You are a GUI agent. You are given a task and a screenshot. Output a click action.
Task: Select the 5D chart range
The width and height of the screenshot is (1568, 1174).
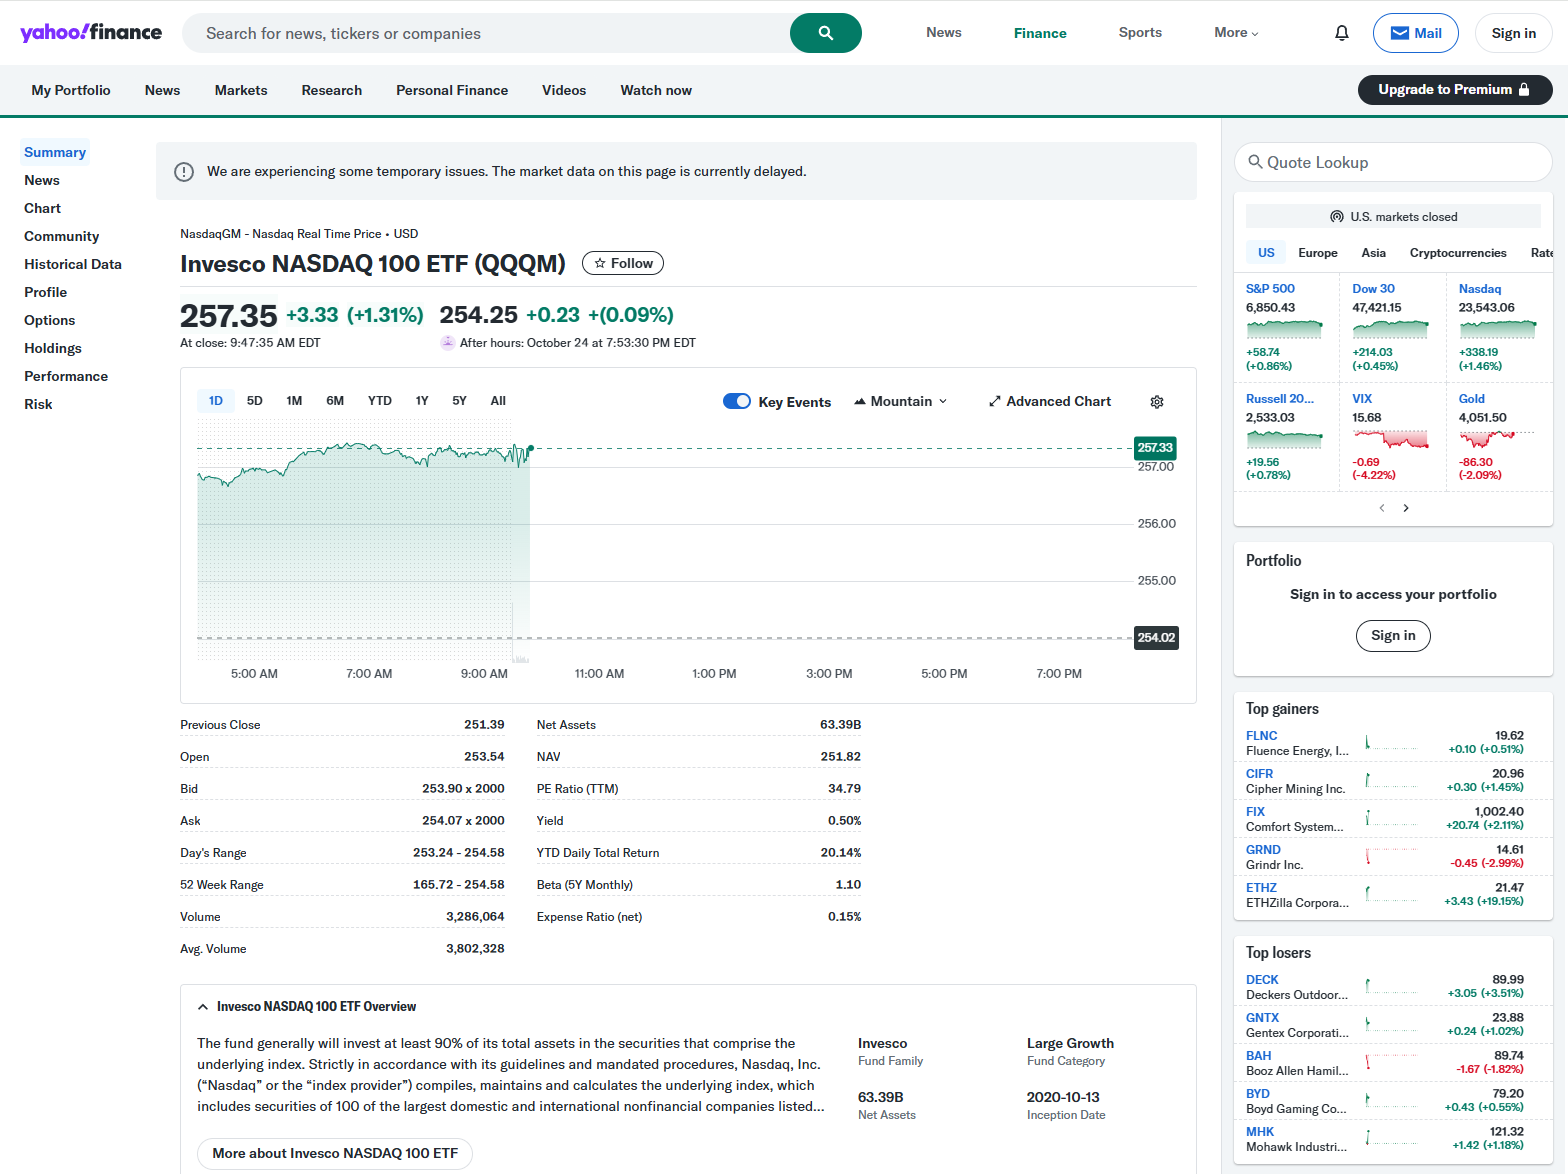(x=255, y=401)
